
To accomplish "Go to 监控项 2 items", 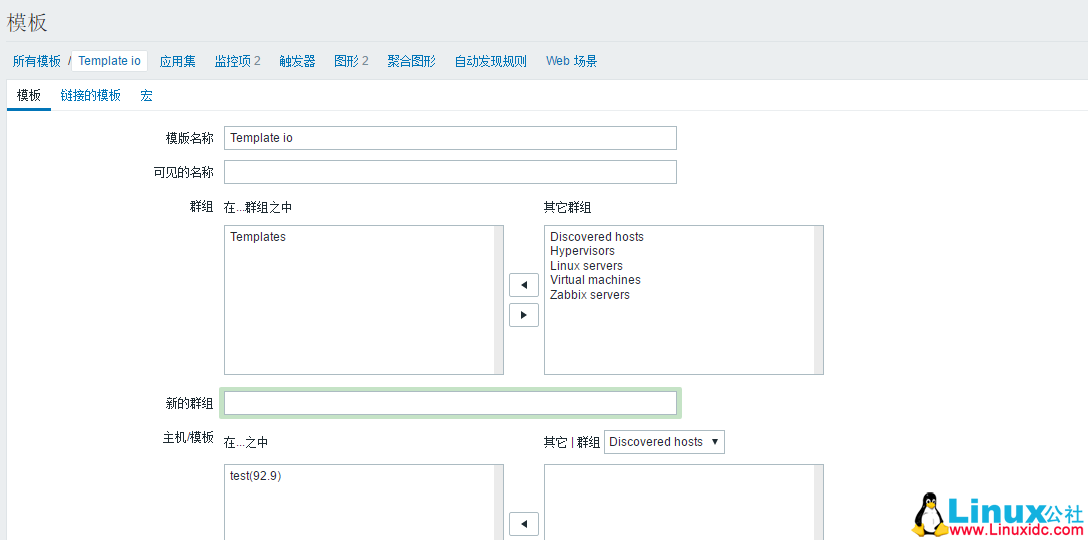I will [x=237, y=61].
